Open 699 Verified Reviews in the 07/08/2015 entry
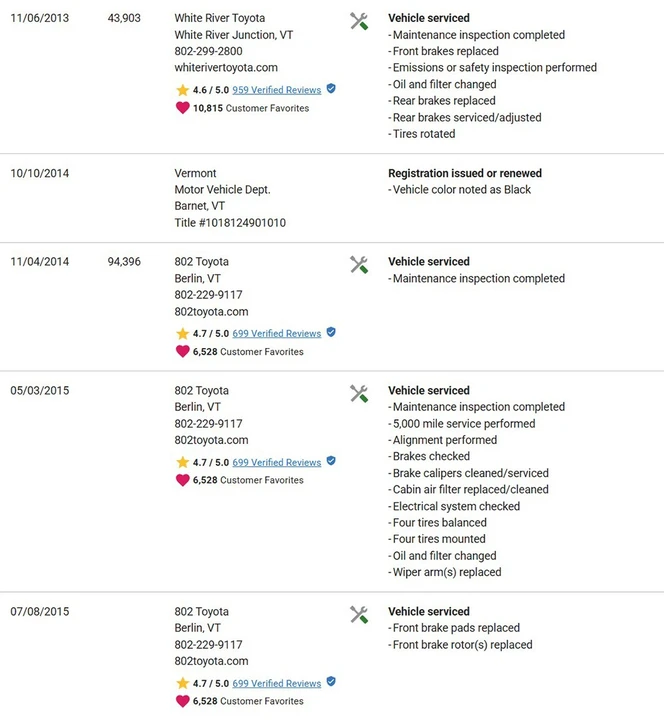 point(276,683)
